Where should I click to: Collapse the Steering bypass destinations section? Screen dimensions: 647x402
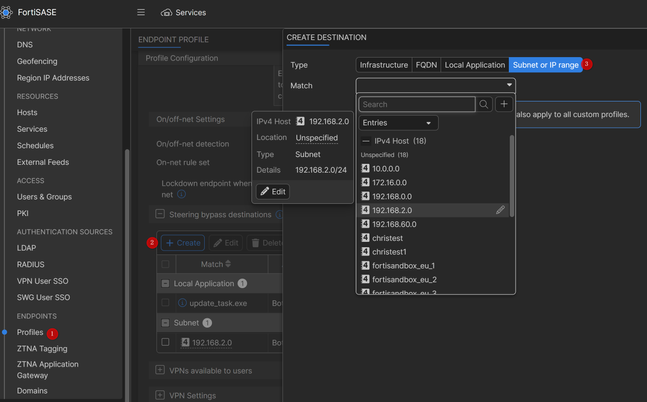(x=160, y=214)
